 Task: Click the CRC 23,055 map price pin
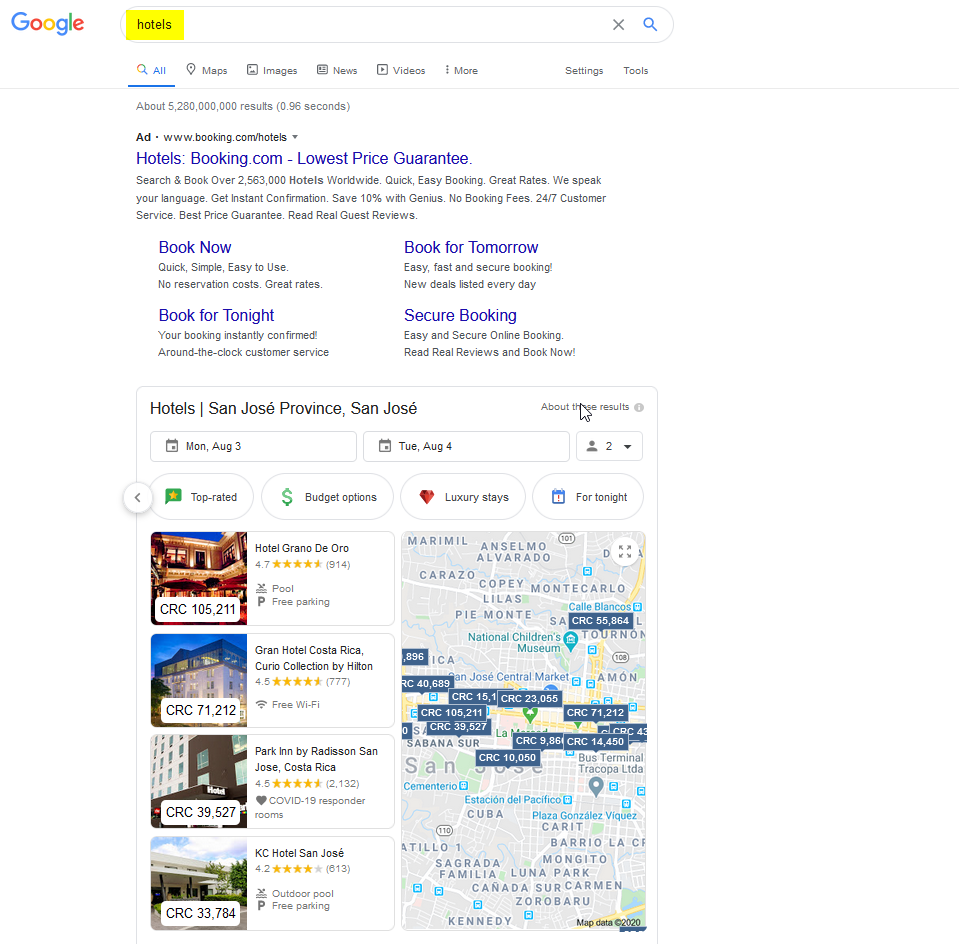(x=530, y=699)
